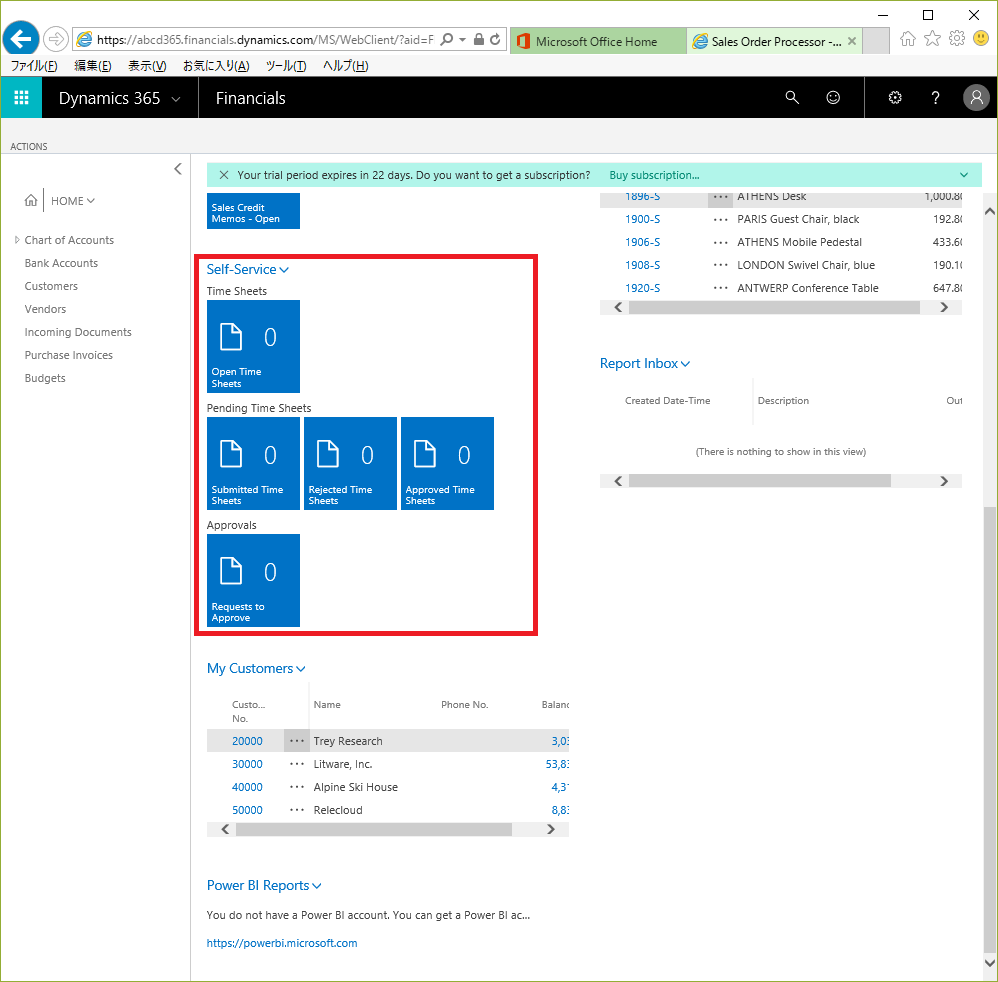Expand the trial notification chevron
Viewport: 998px width, 982px height.
[964, 175]
